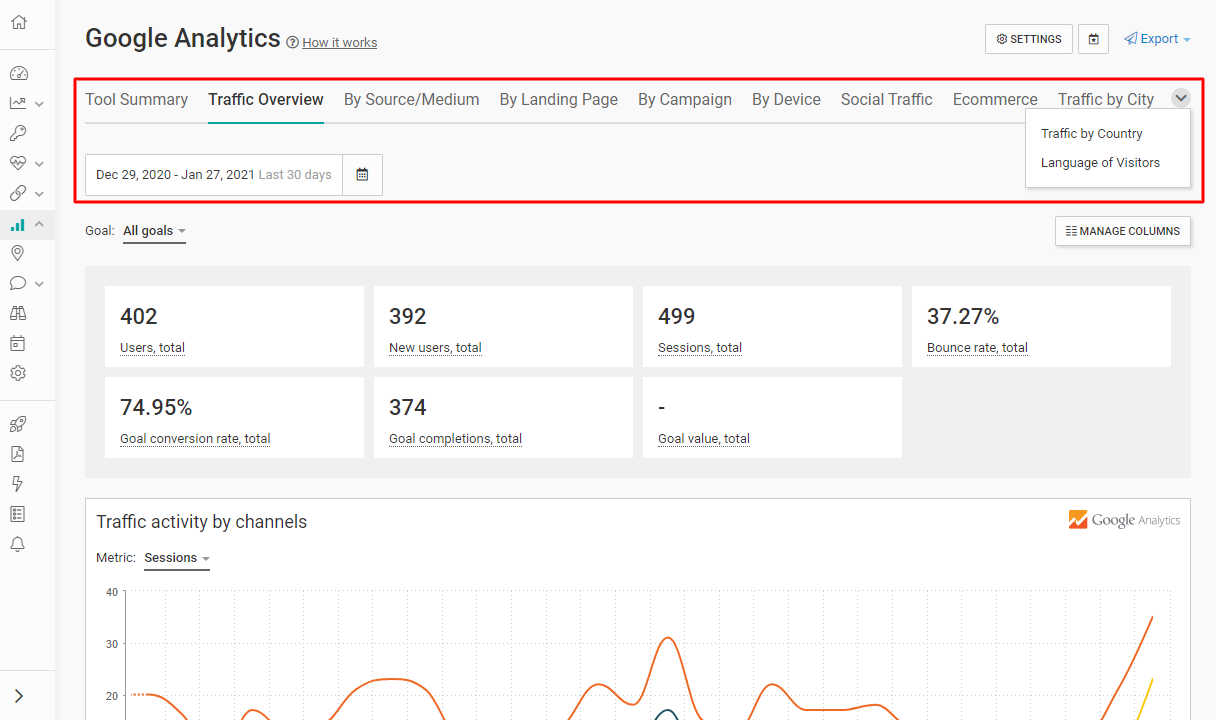
Task: Collapse the analytics sidebar chevron
Action: coord(39,224)
